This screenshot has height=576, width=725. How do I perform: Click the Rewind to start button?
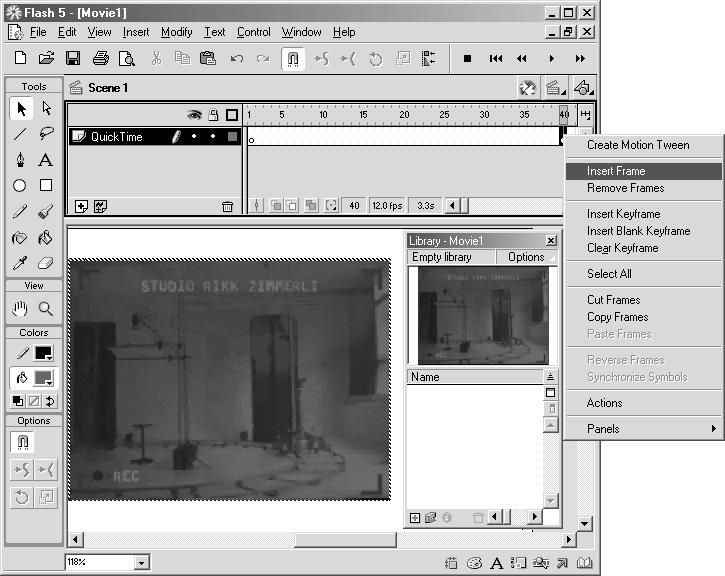(x=496, y=59)
